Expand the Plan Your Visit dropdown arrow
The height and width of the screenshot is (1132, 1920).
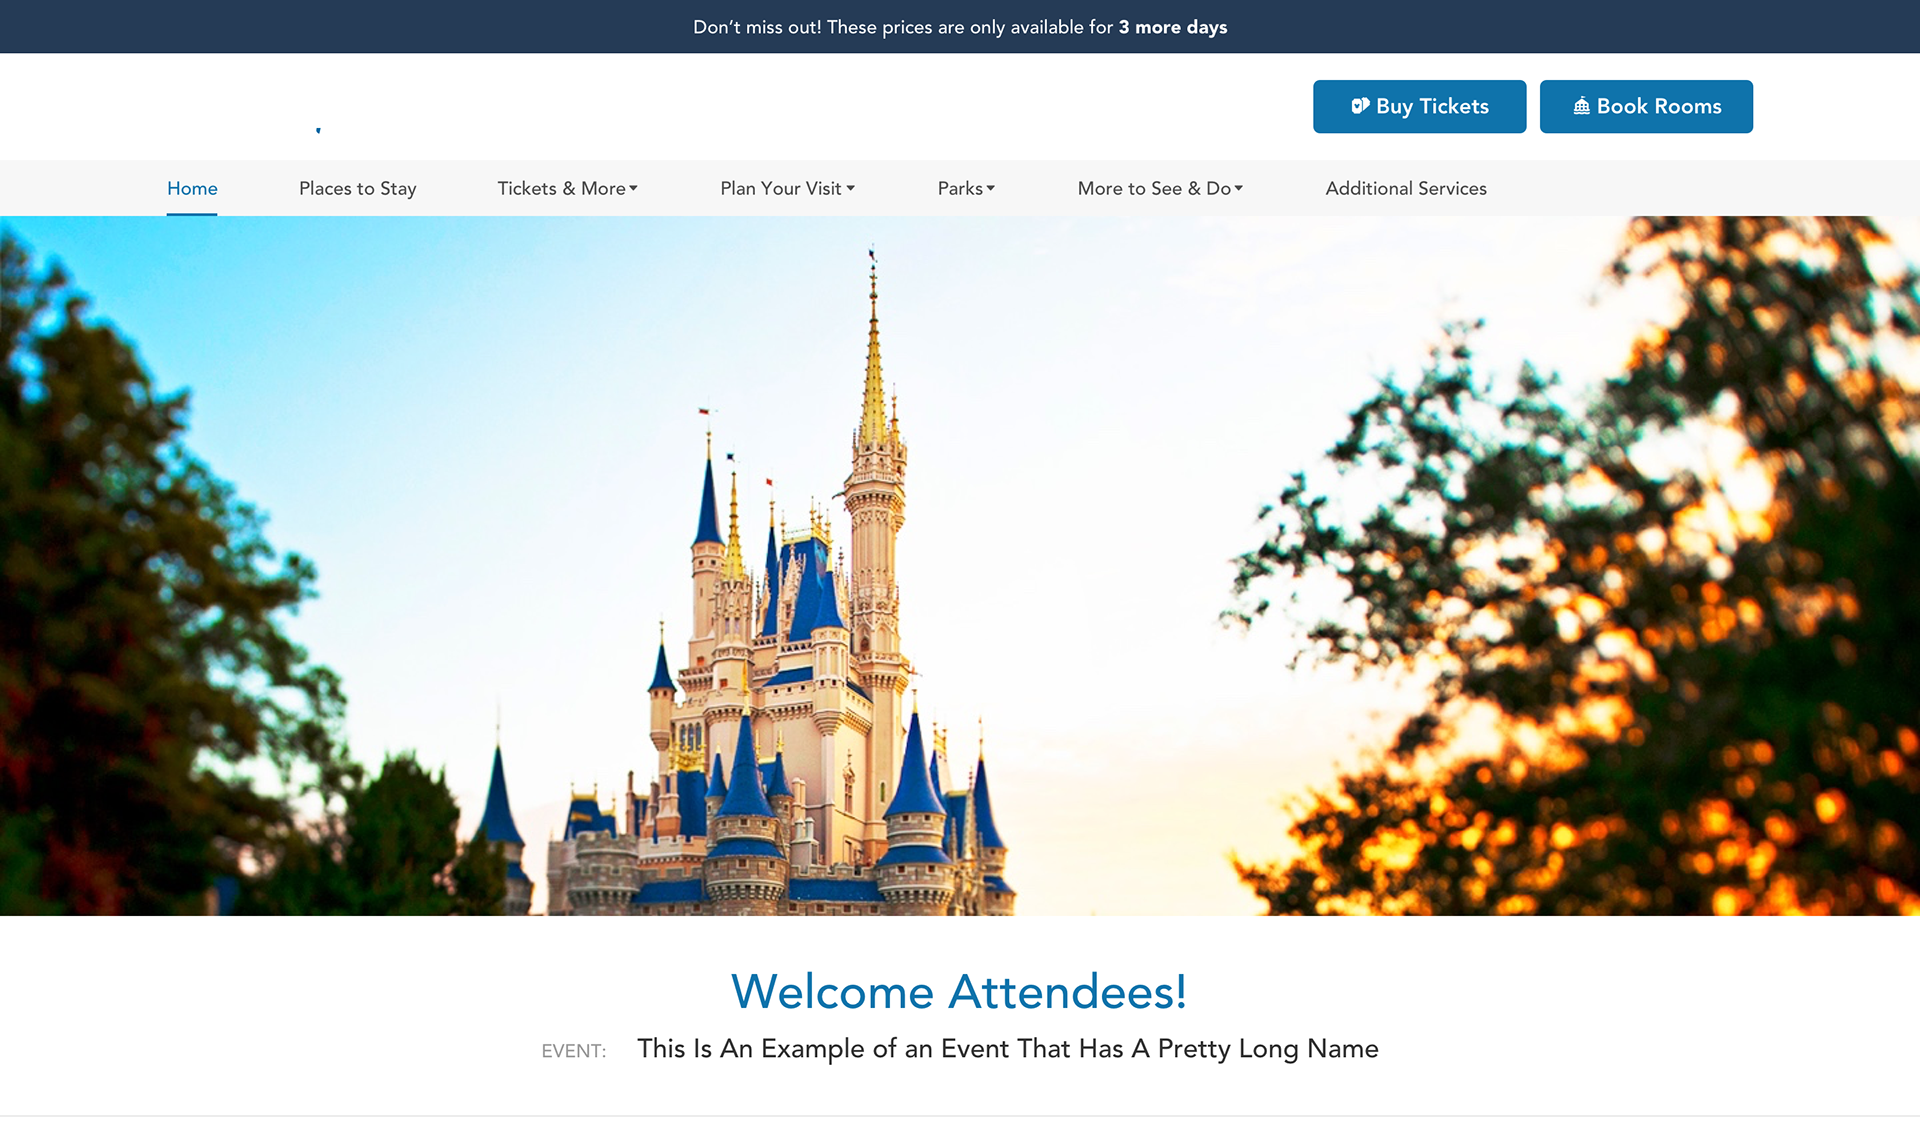(851, 188)
